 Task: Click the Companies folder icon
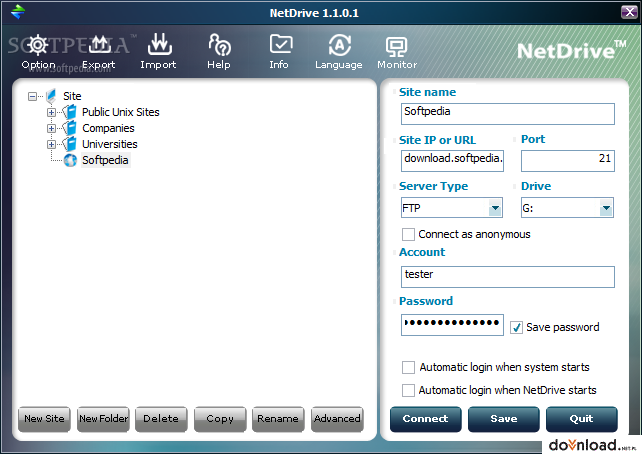pos(70,128)
